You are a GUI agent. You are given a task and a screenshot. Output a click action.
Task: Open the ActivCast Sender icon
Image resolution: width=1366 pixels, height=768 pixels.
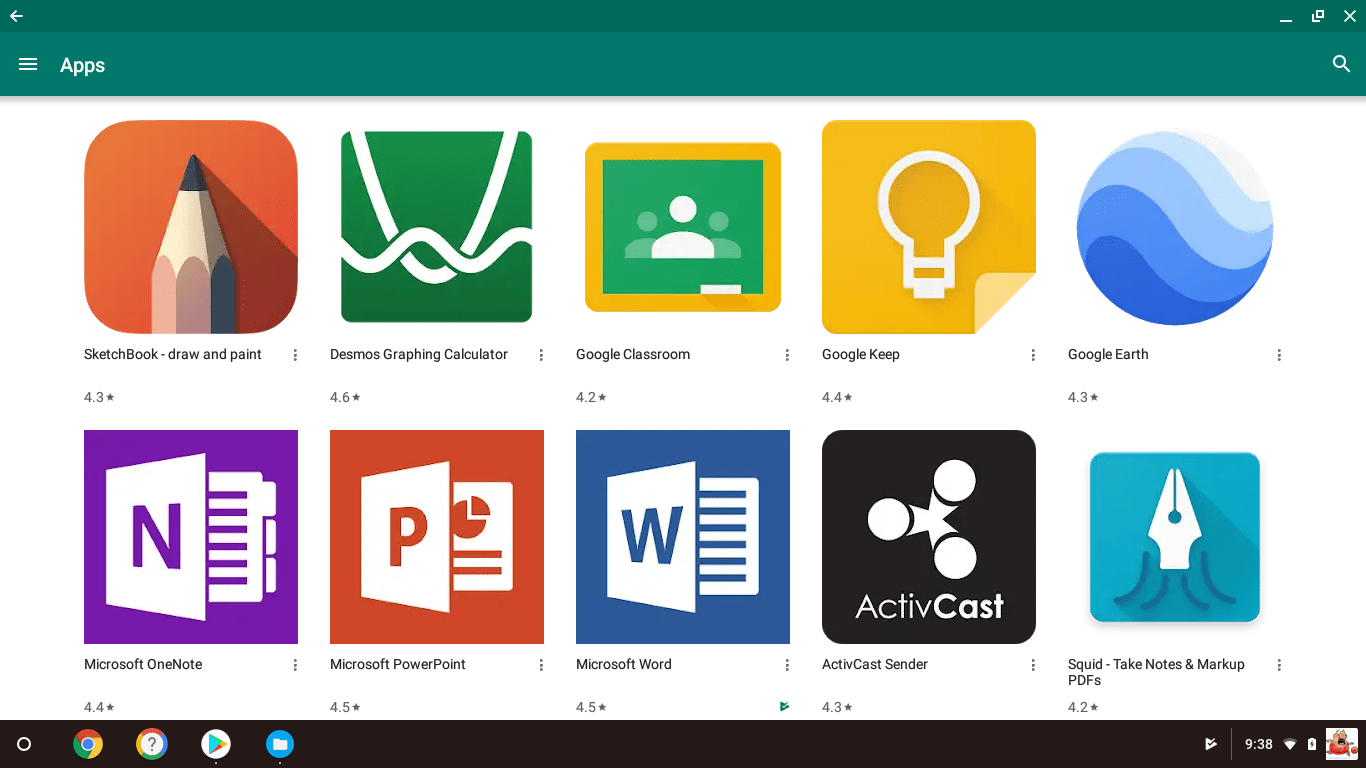(929, 537)
